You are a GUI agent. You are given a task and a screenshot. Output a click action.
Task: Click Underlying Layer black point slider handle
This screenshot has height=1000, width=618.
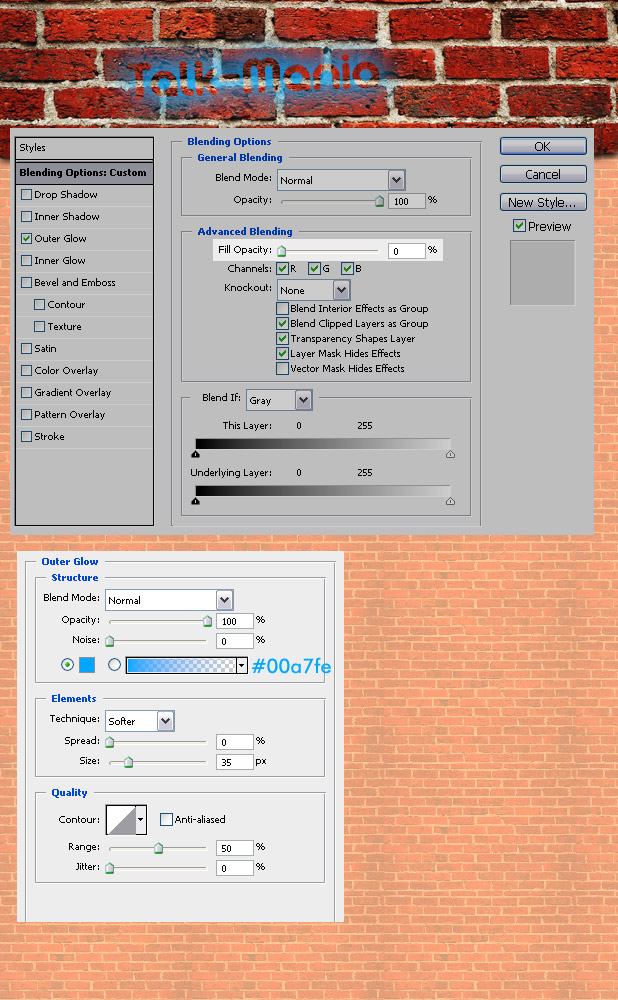pos(196,501)
